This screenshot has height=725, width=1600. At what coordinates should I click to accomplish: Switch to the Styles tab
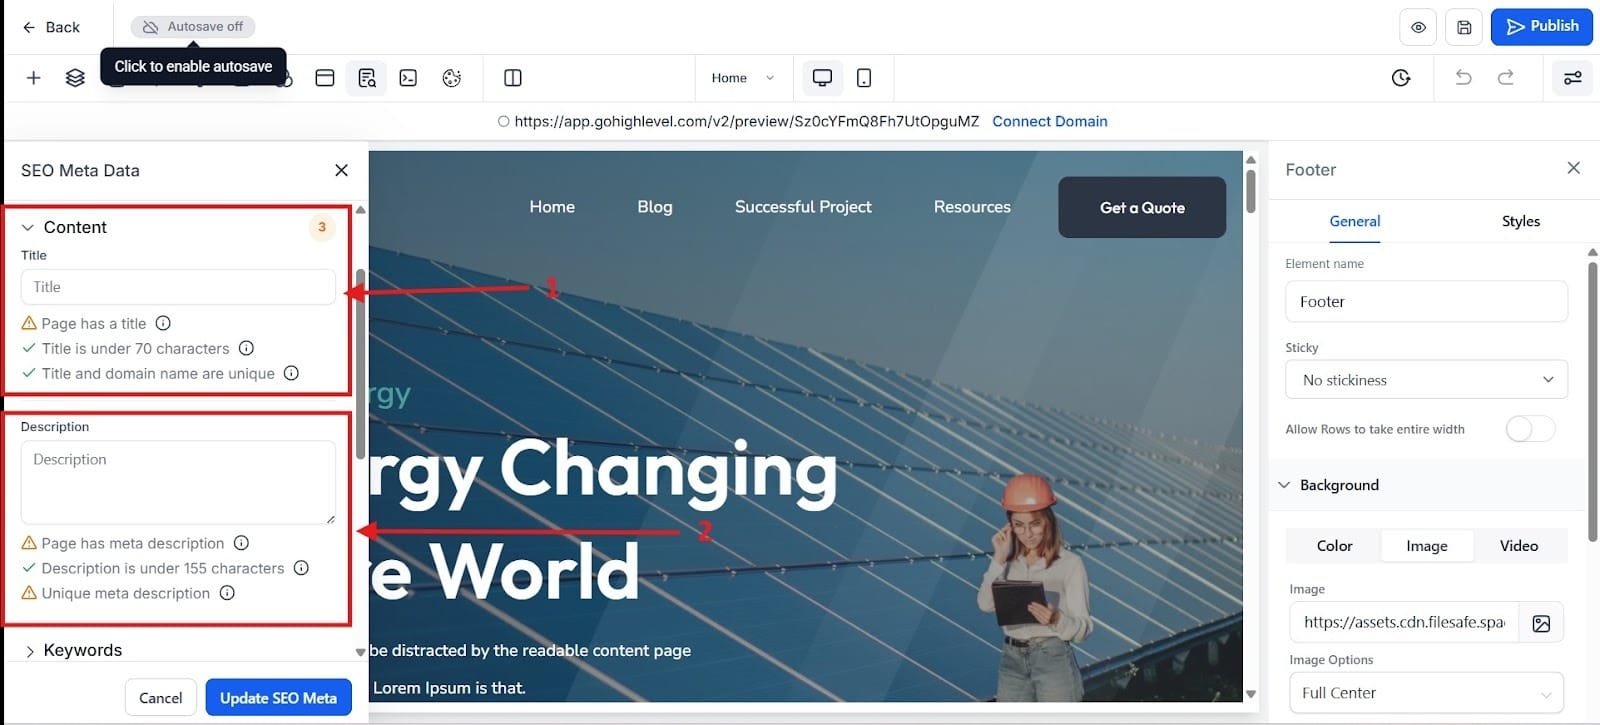[x=1520, y=221]
